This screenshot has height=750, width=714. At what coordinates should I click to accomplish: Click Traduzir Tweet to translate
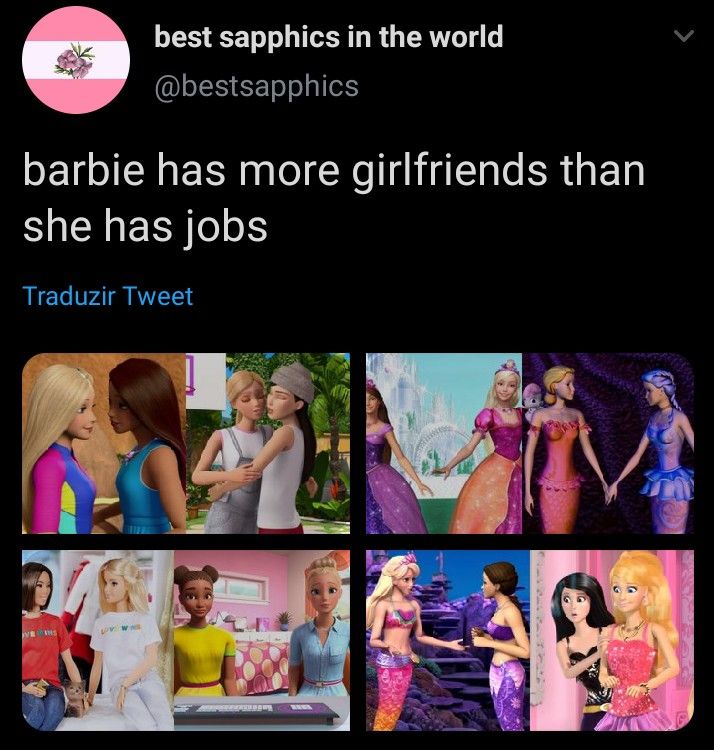(x=108, y=296)
